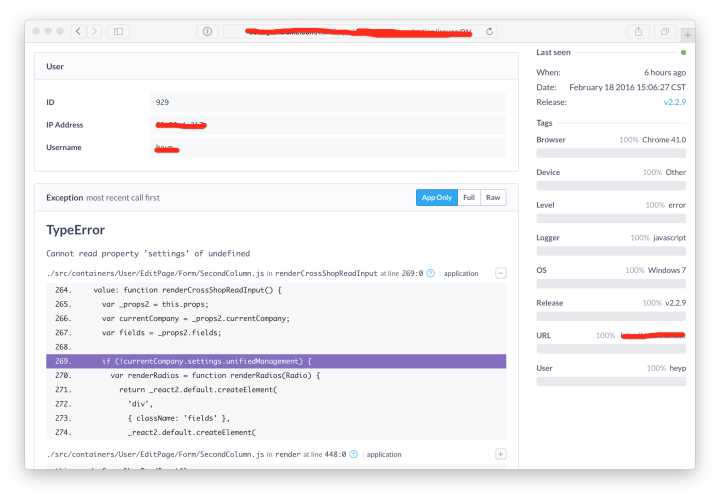The width and height of the screenshot is (720, 499).
Task: Click the '6 hours ago' text
Action: [x=665, y=73]
